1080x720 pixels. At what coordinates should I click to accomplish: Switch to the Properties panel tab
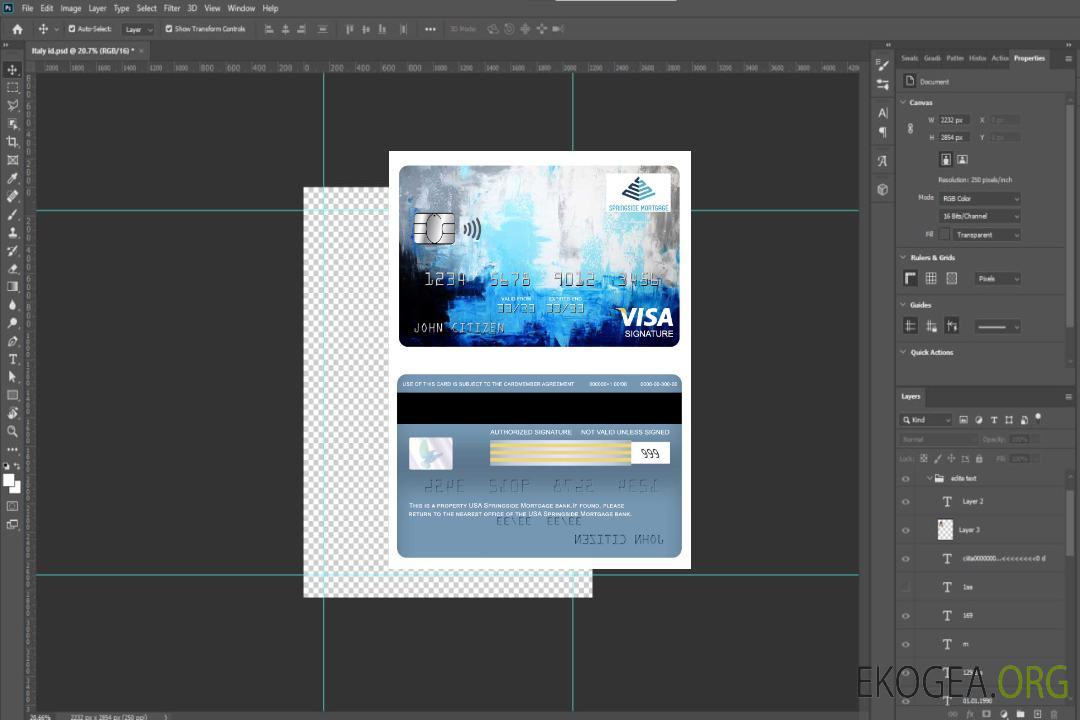point(1029,58)
